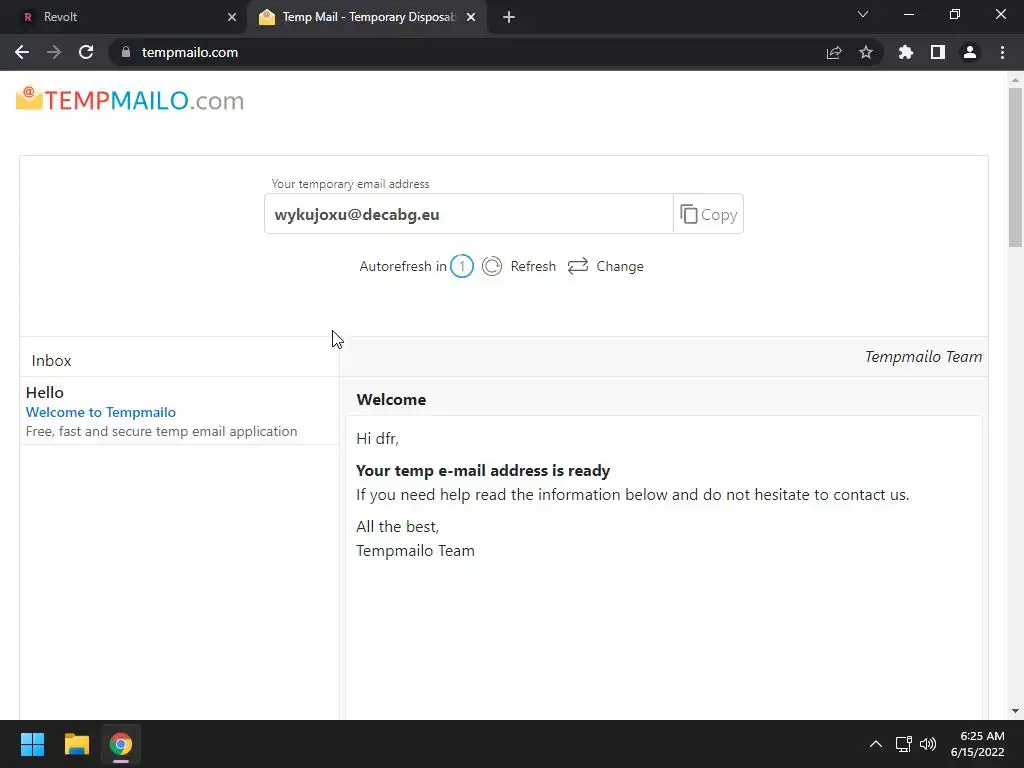
Task: Show hidden system tray icons
Action: tap(876, 744)
